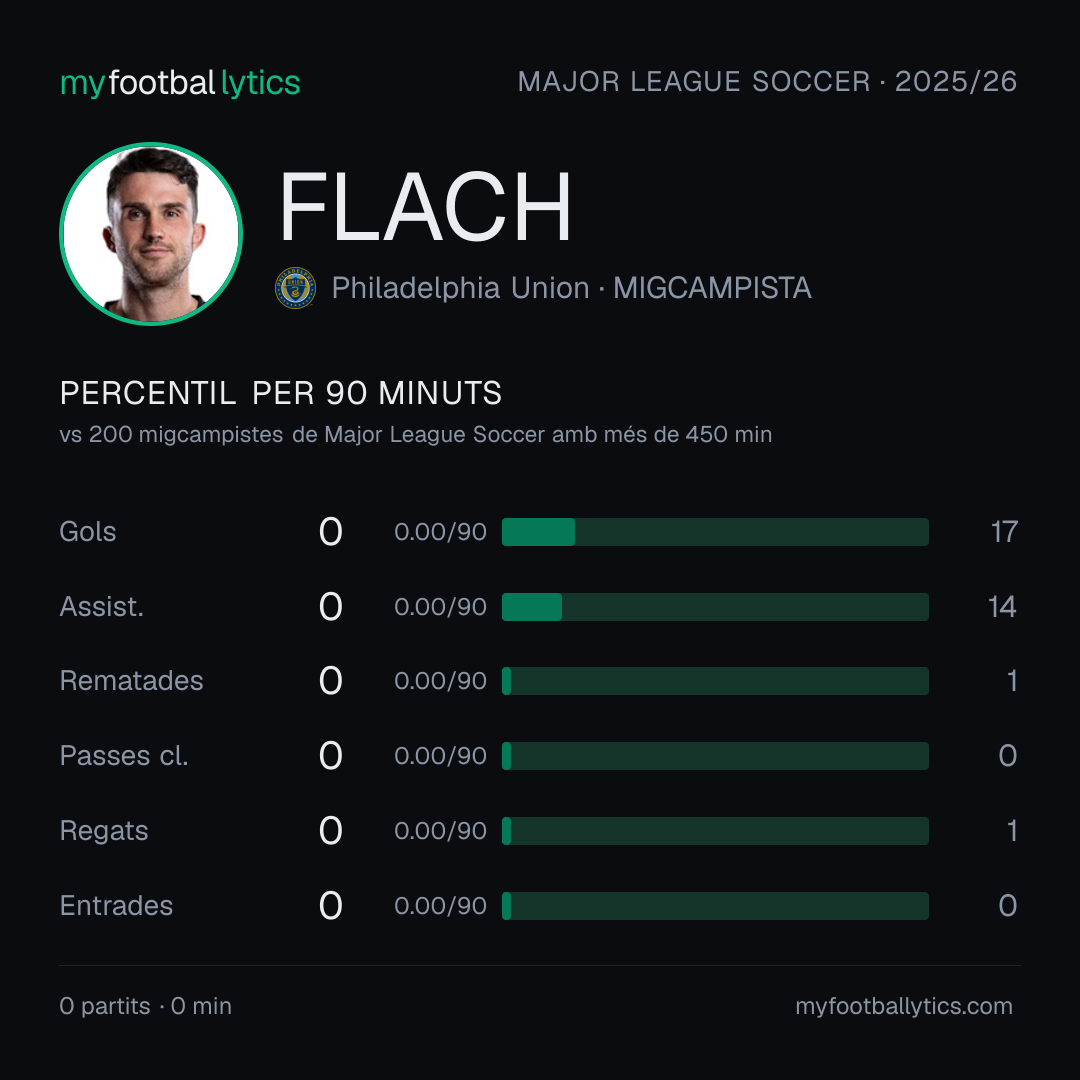Click the Percentil per 90 minuts heading
This screenshot has width=1080, height=1080.
tap(280, 393)
